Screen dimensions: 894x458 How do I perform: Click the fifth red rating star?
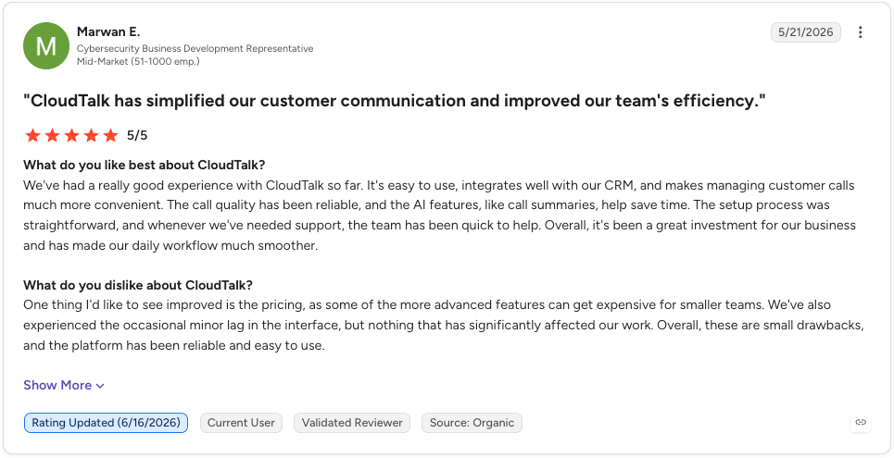(111, 135)
